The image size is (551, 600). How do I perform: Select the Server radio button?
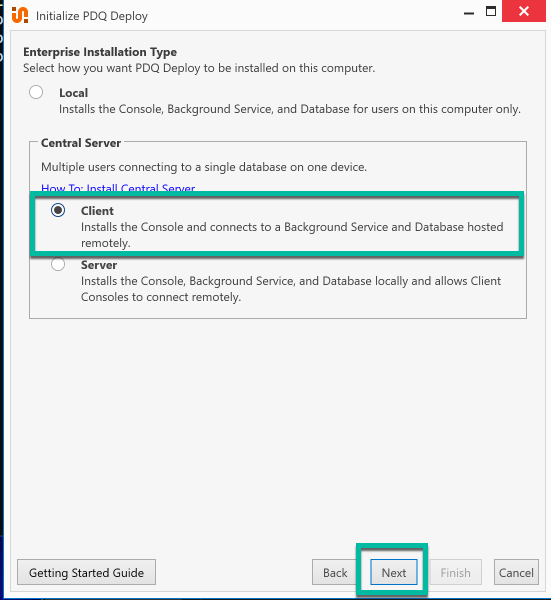[58, 264]
